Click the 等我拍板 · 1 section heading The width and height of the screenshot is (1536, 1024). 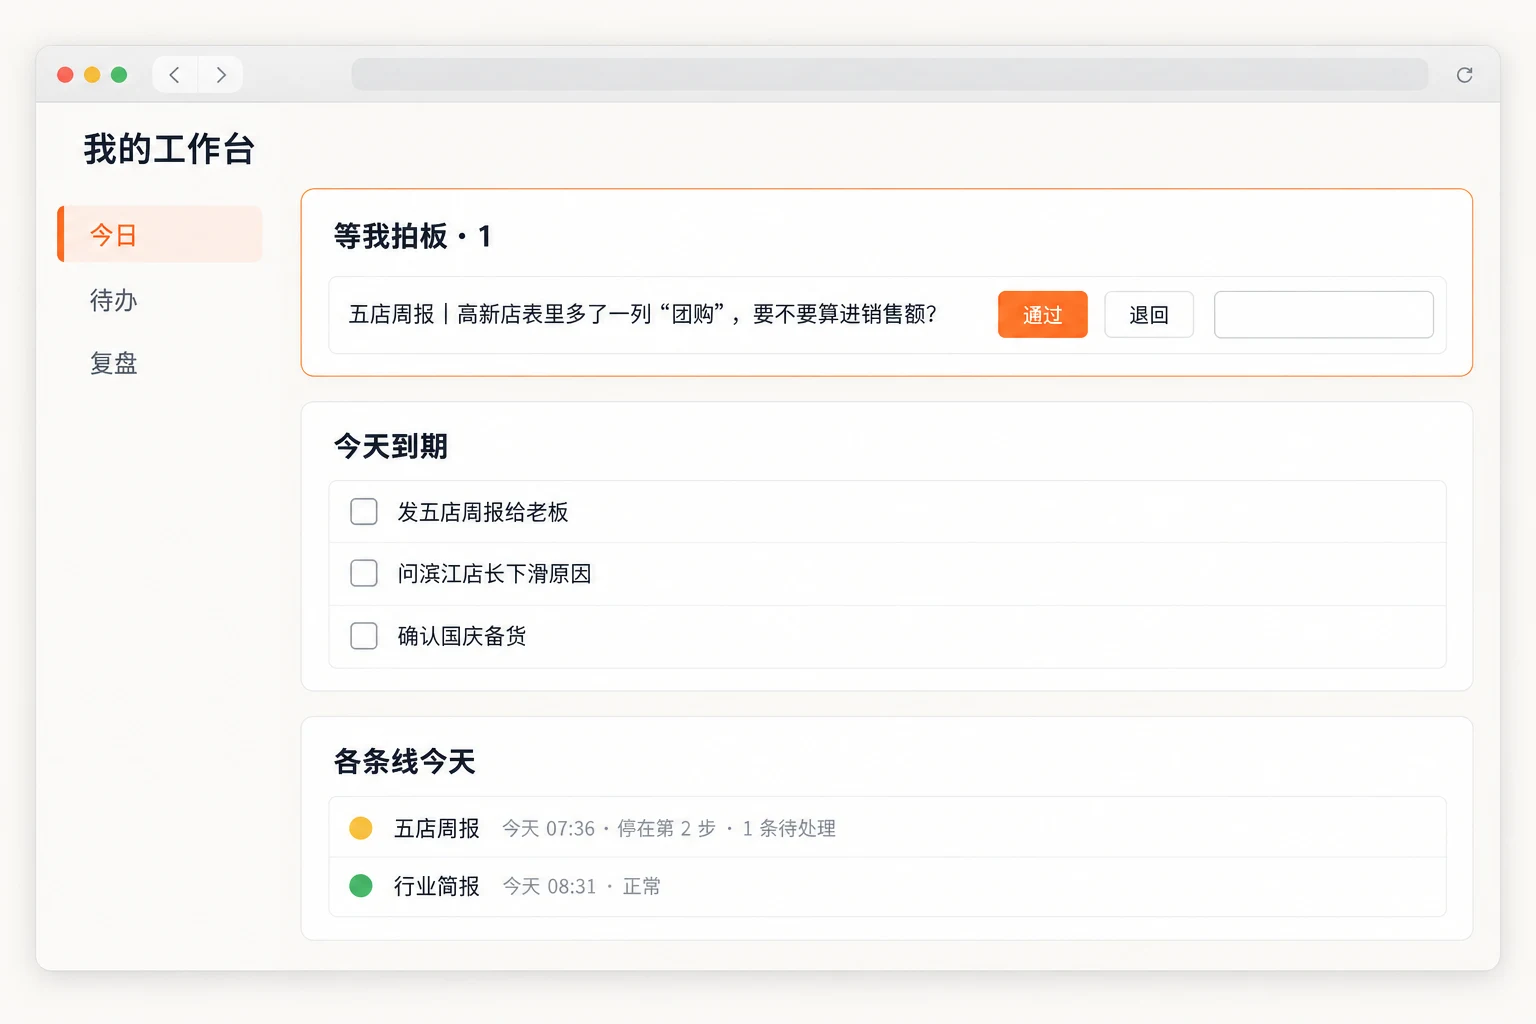click(412, 236)
